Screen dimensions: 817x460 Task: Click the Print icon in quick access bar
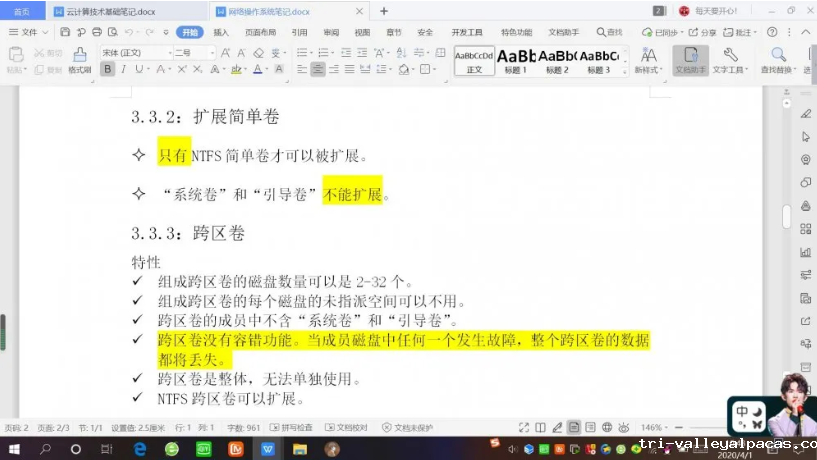click(x=97, y=32)
